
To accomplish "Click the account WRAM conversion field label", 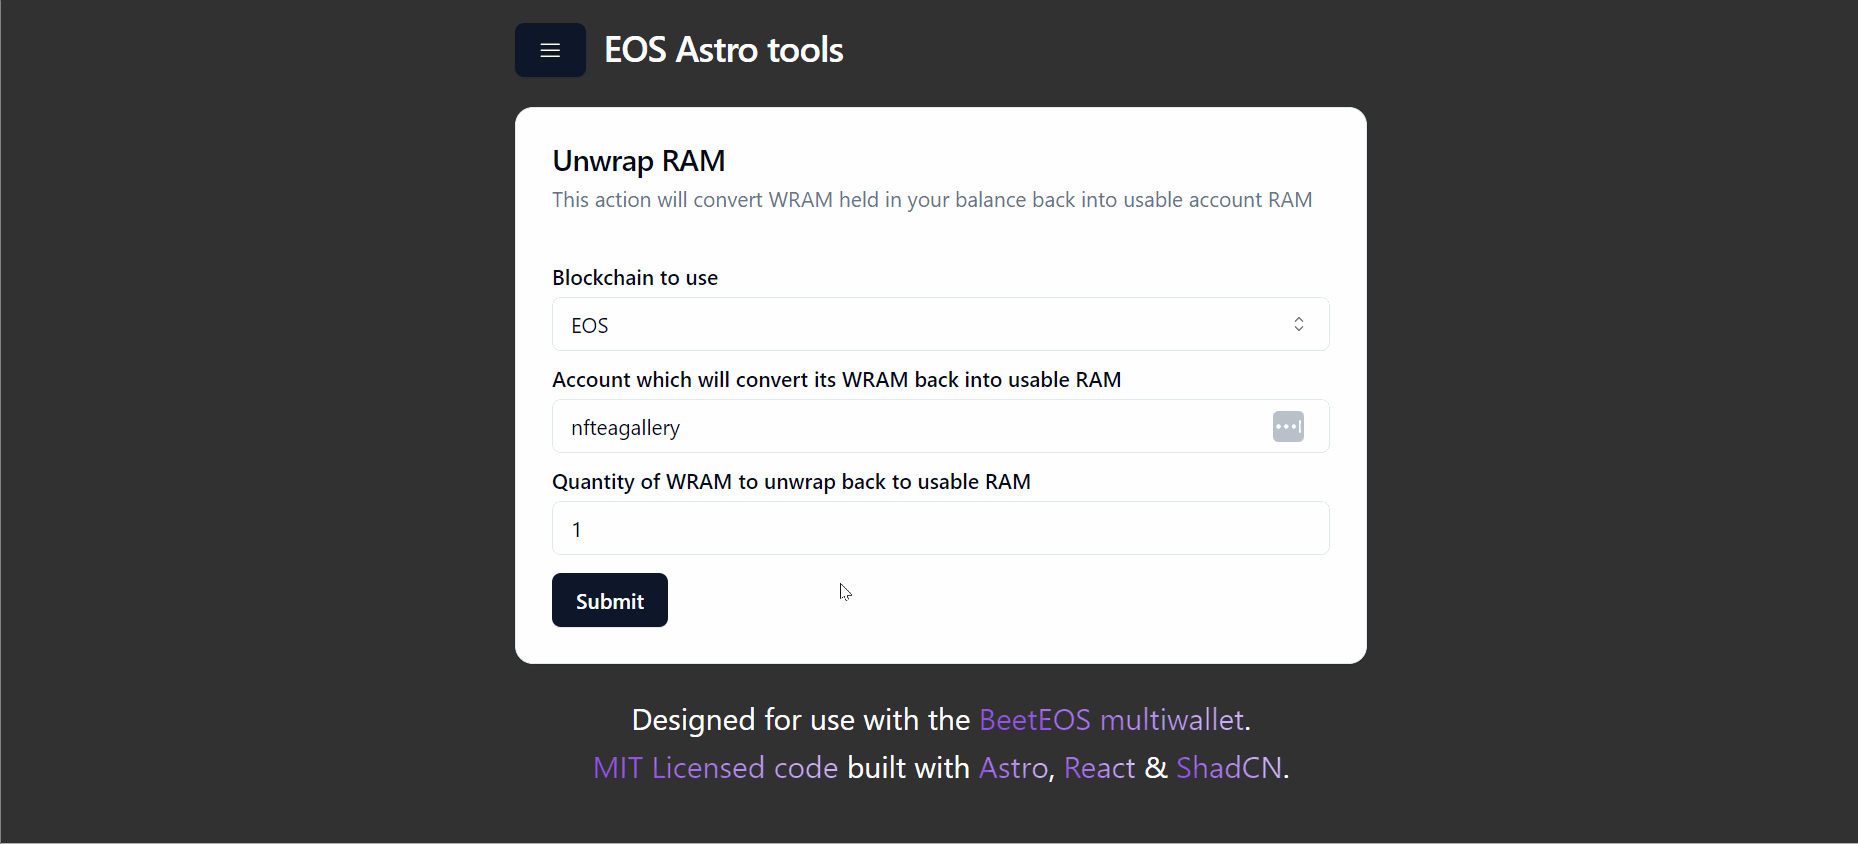I will pos(836,380).
